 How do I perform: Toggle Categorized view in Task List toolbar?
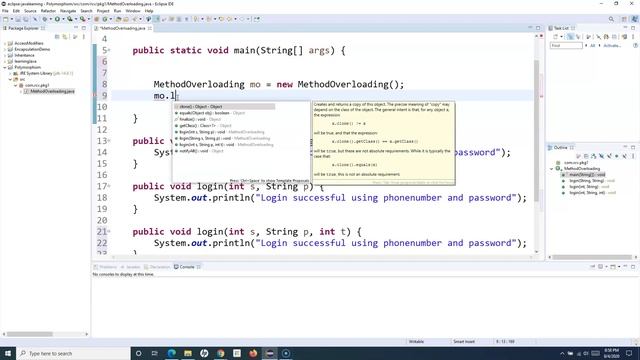coord(570,37)
